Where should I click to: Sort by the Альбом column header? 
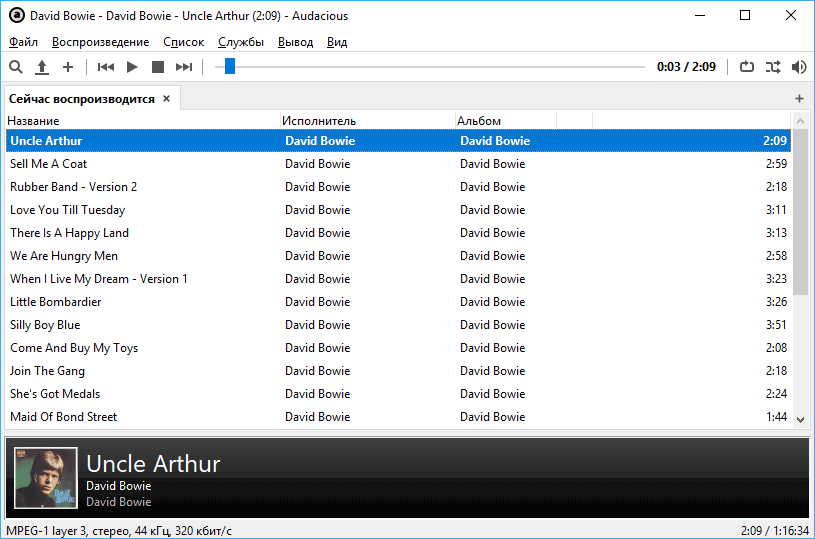click(x=506, y=121)
